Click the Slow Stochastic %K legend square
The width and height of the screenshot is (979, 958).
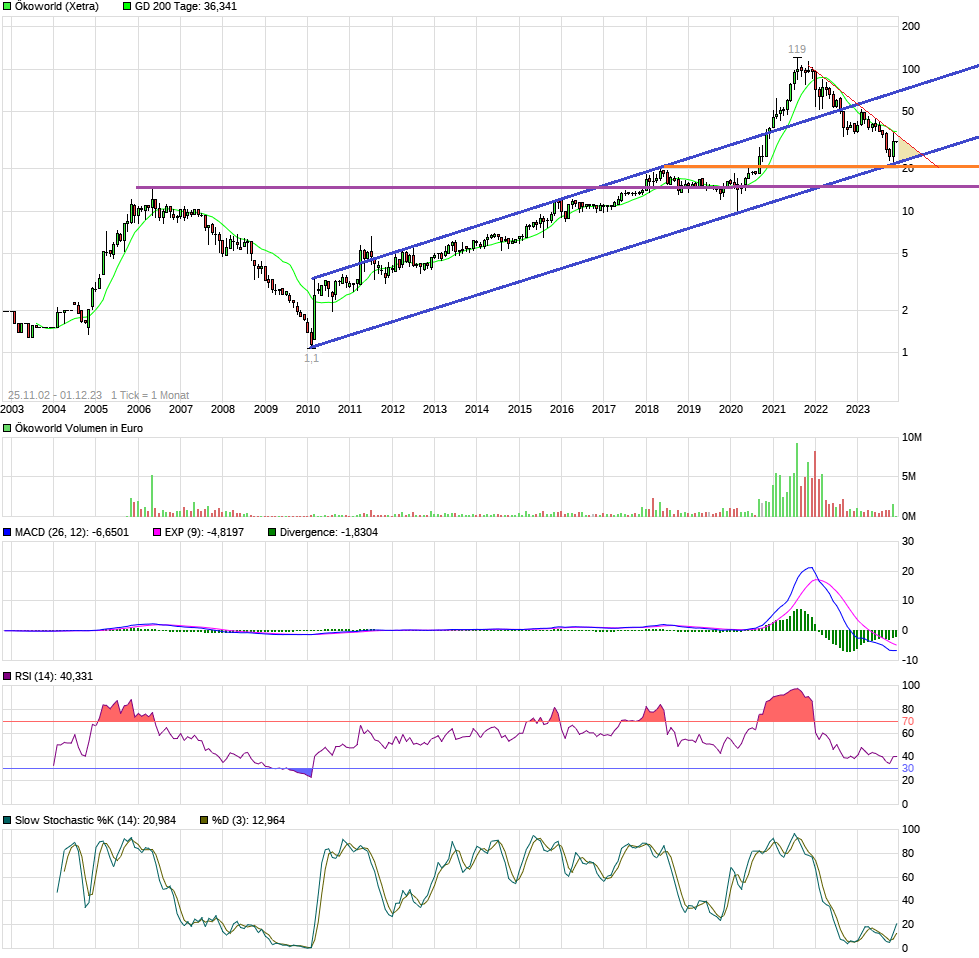tap(7, 820)
